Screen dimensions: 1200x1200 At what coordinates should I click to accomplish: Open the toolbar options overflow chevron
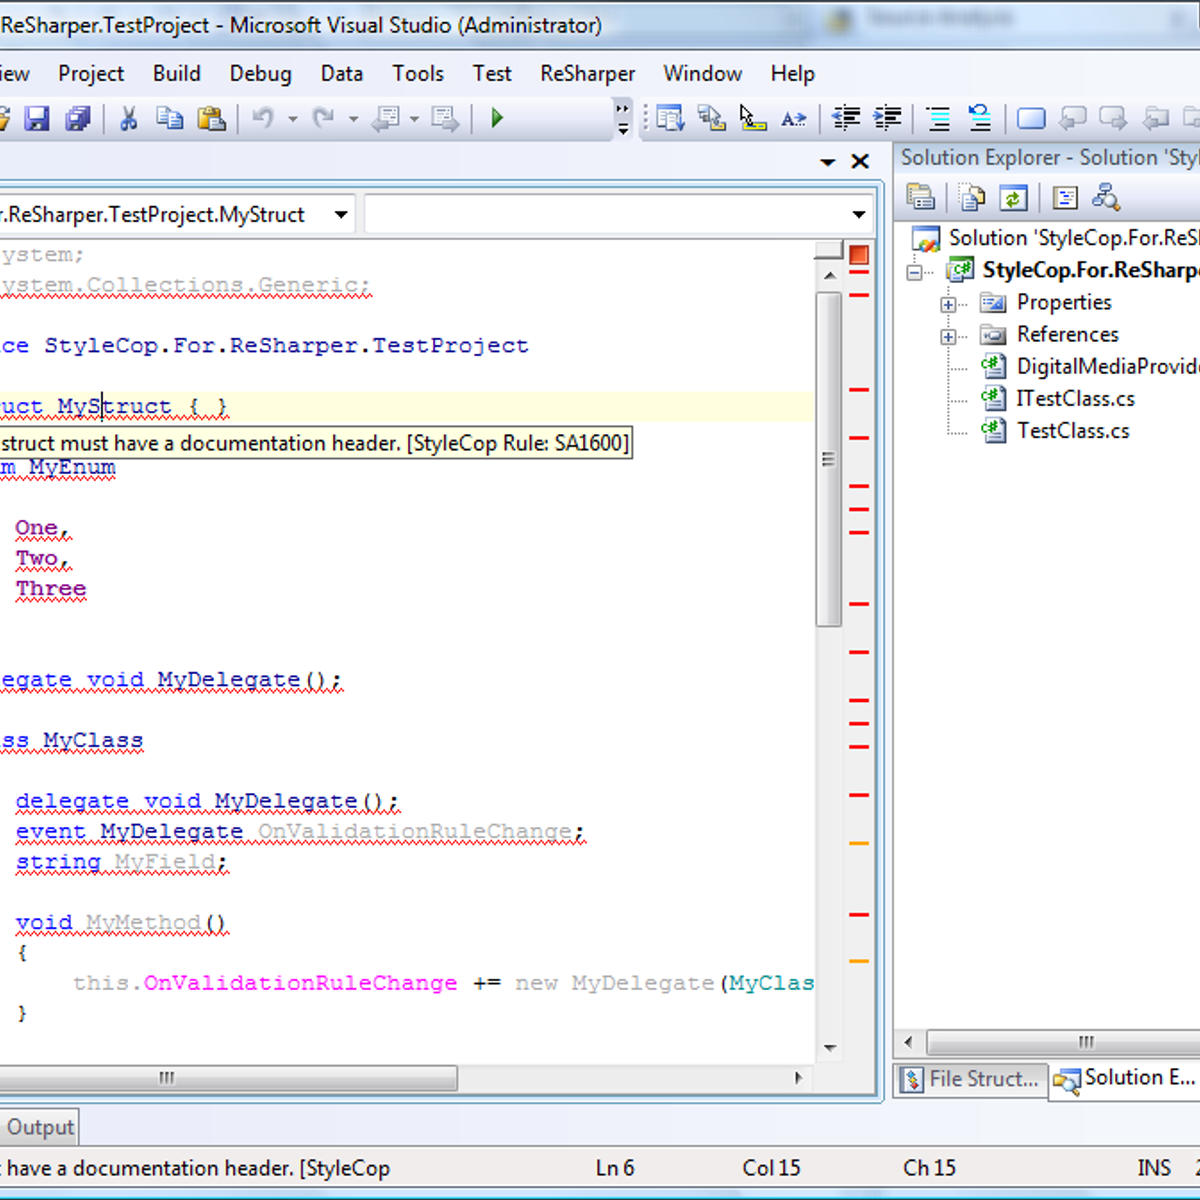click(623, 118)
